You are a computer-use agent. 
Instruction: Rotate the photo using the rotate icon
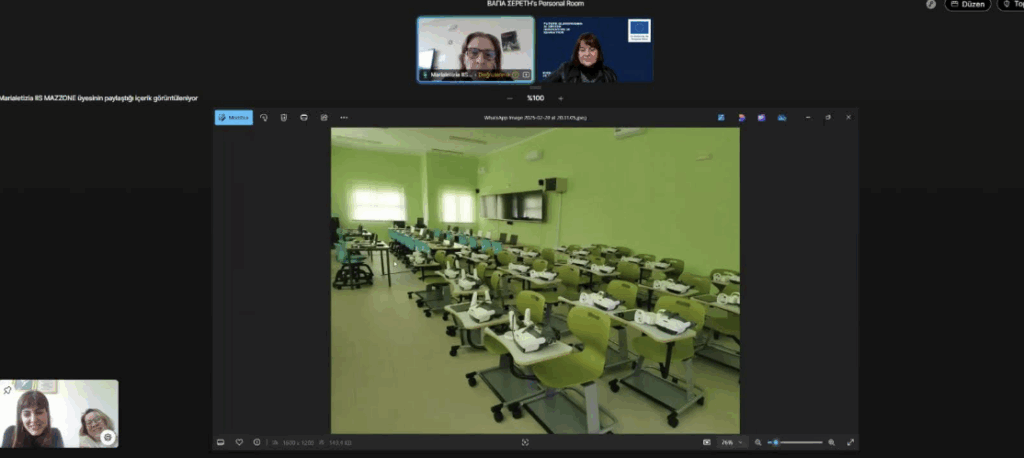point(264,117)
